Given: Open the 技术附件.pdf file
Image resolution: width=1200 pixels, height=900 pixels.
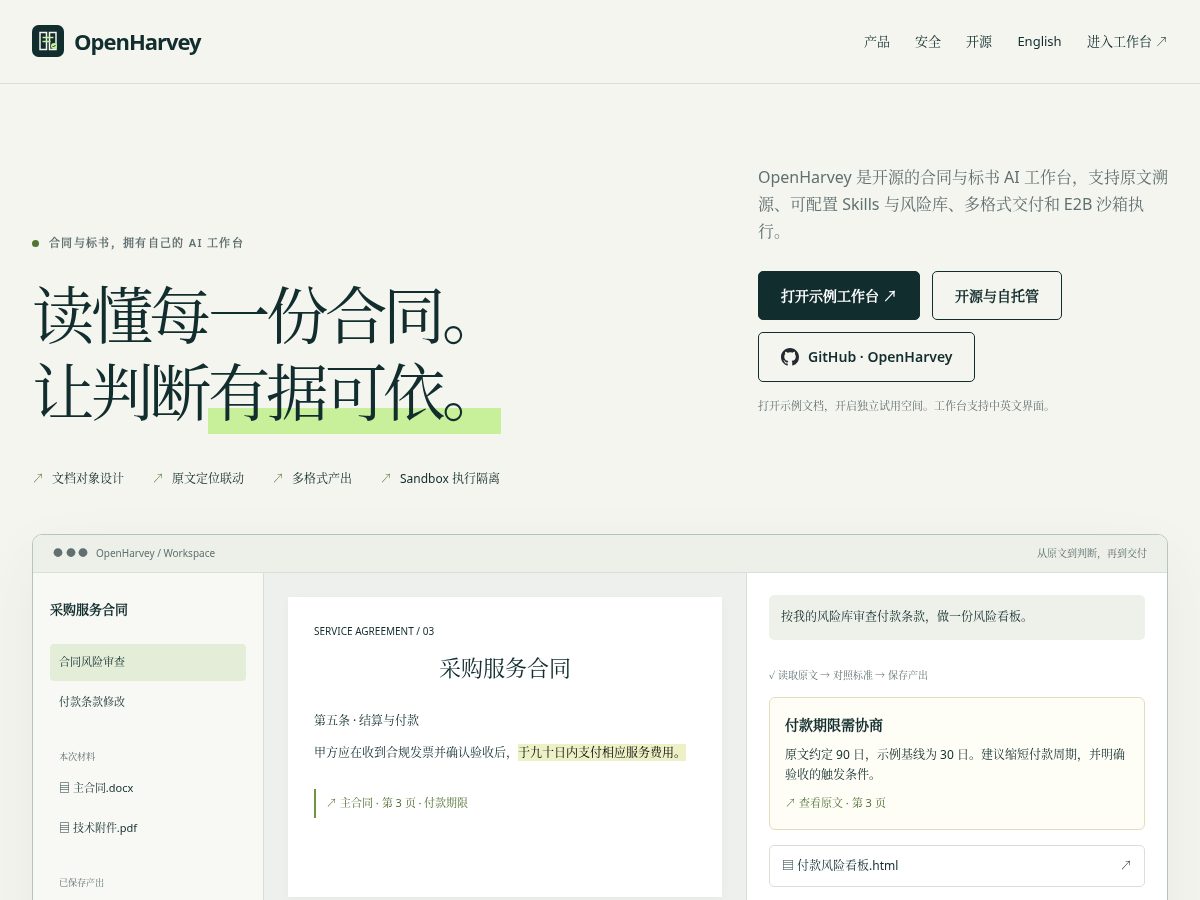Looking at the screenshot, I should pyautogui.click(x=148, y=828).
